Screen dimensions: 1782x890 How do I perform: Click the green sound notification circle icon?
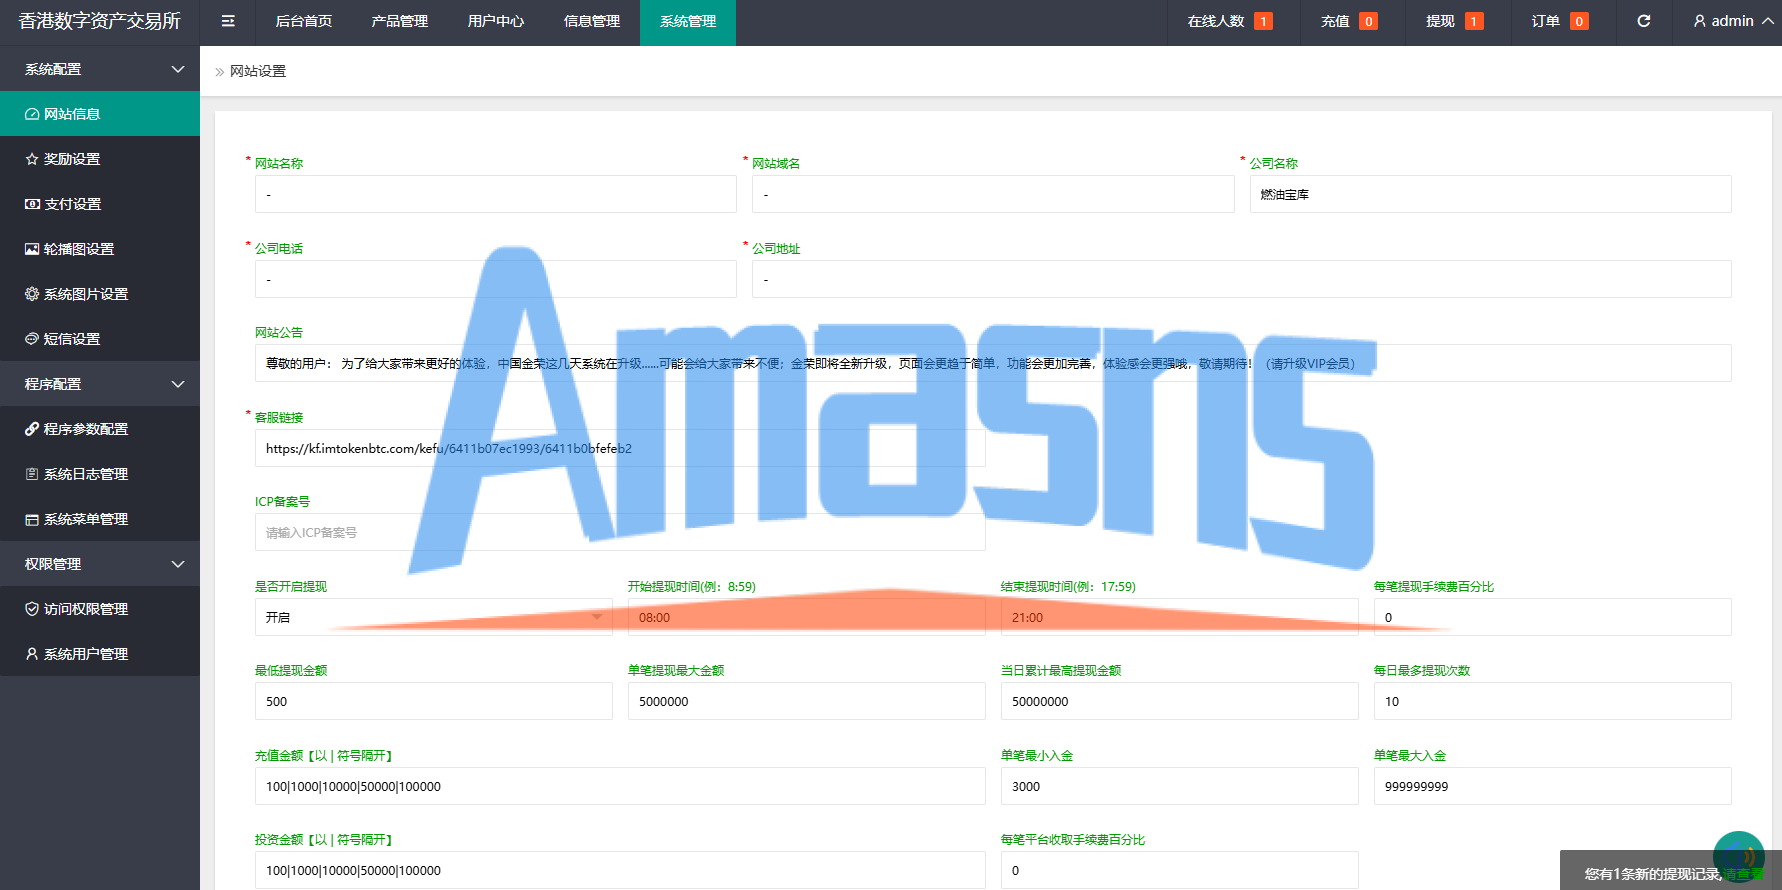pos(1738,856)
